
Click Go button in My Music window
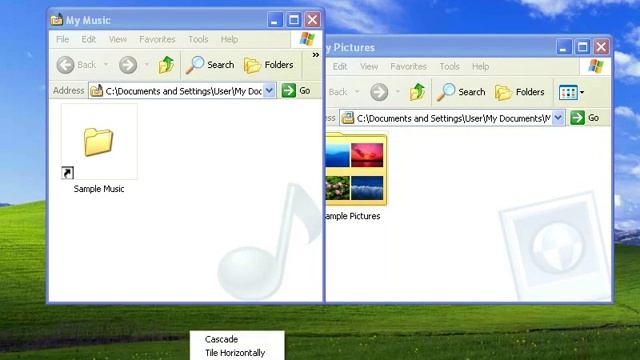(296, 91)
